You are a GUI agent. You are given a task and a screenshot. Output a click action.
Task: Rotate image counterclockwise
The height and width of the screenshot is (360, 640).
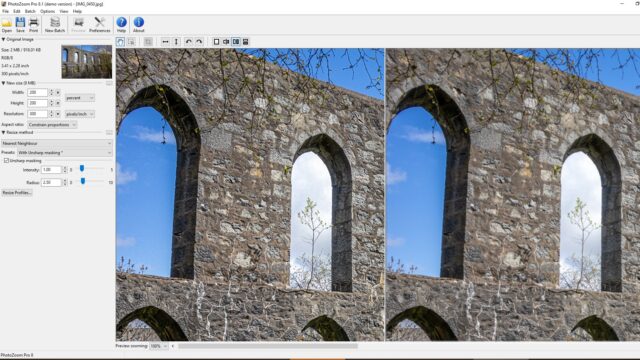tap(188, 42)
